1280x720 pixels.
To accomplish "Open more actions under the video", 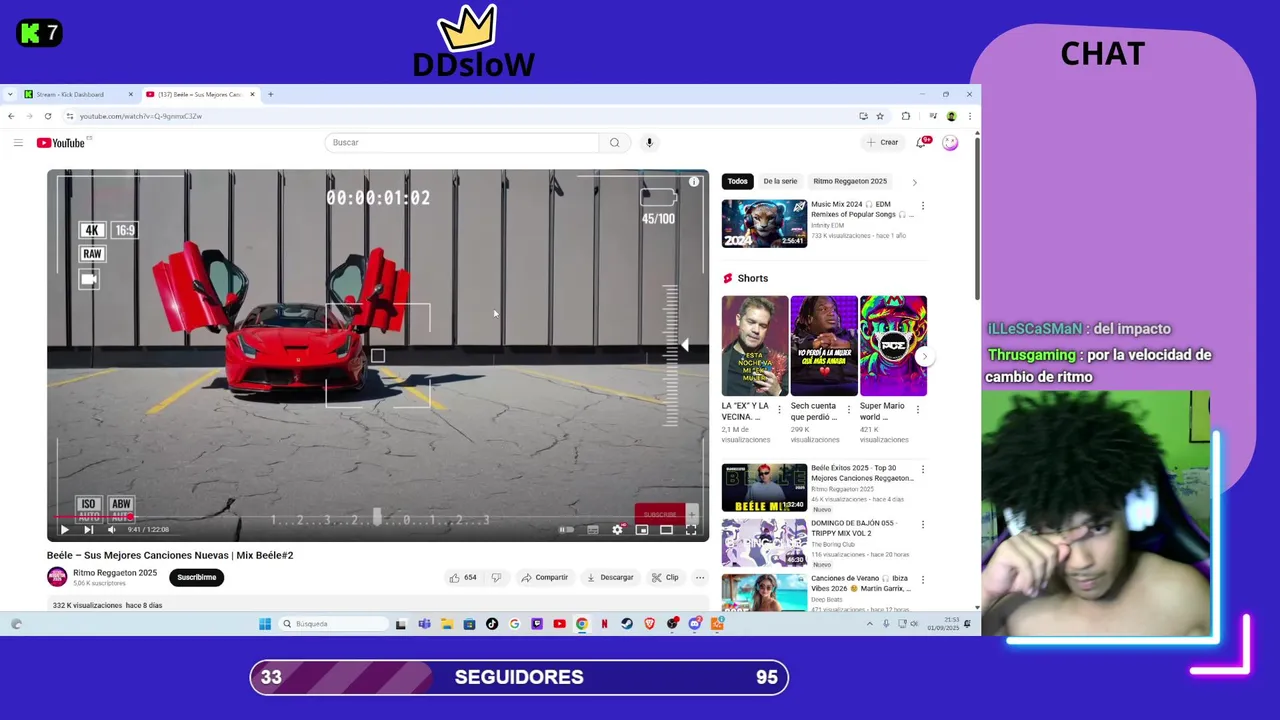I will pyautogui.click(x=700, y=577).
